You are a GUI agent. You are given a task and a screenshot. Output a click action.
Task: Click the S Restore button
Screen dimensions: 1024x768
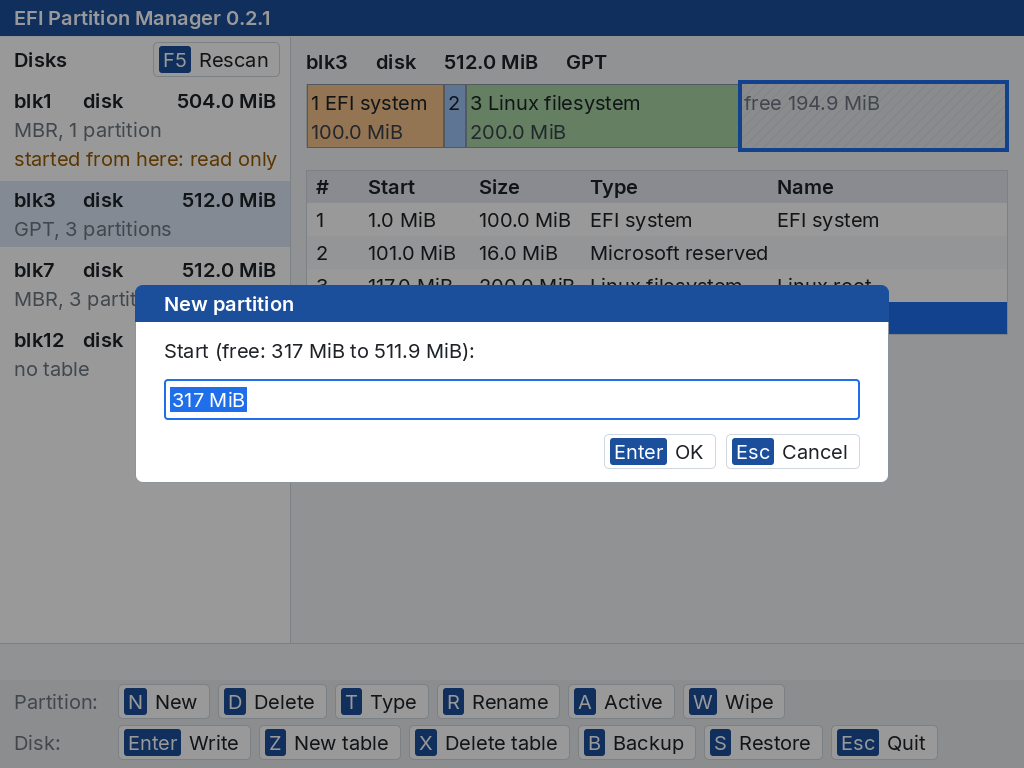point(763,743)
